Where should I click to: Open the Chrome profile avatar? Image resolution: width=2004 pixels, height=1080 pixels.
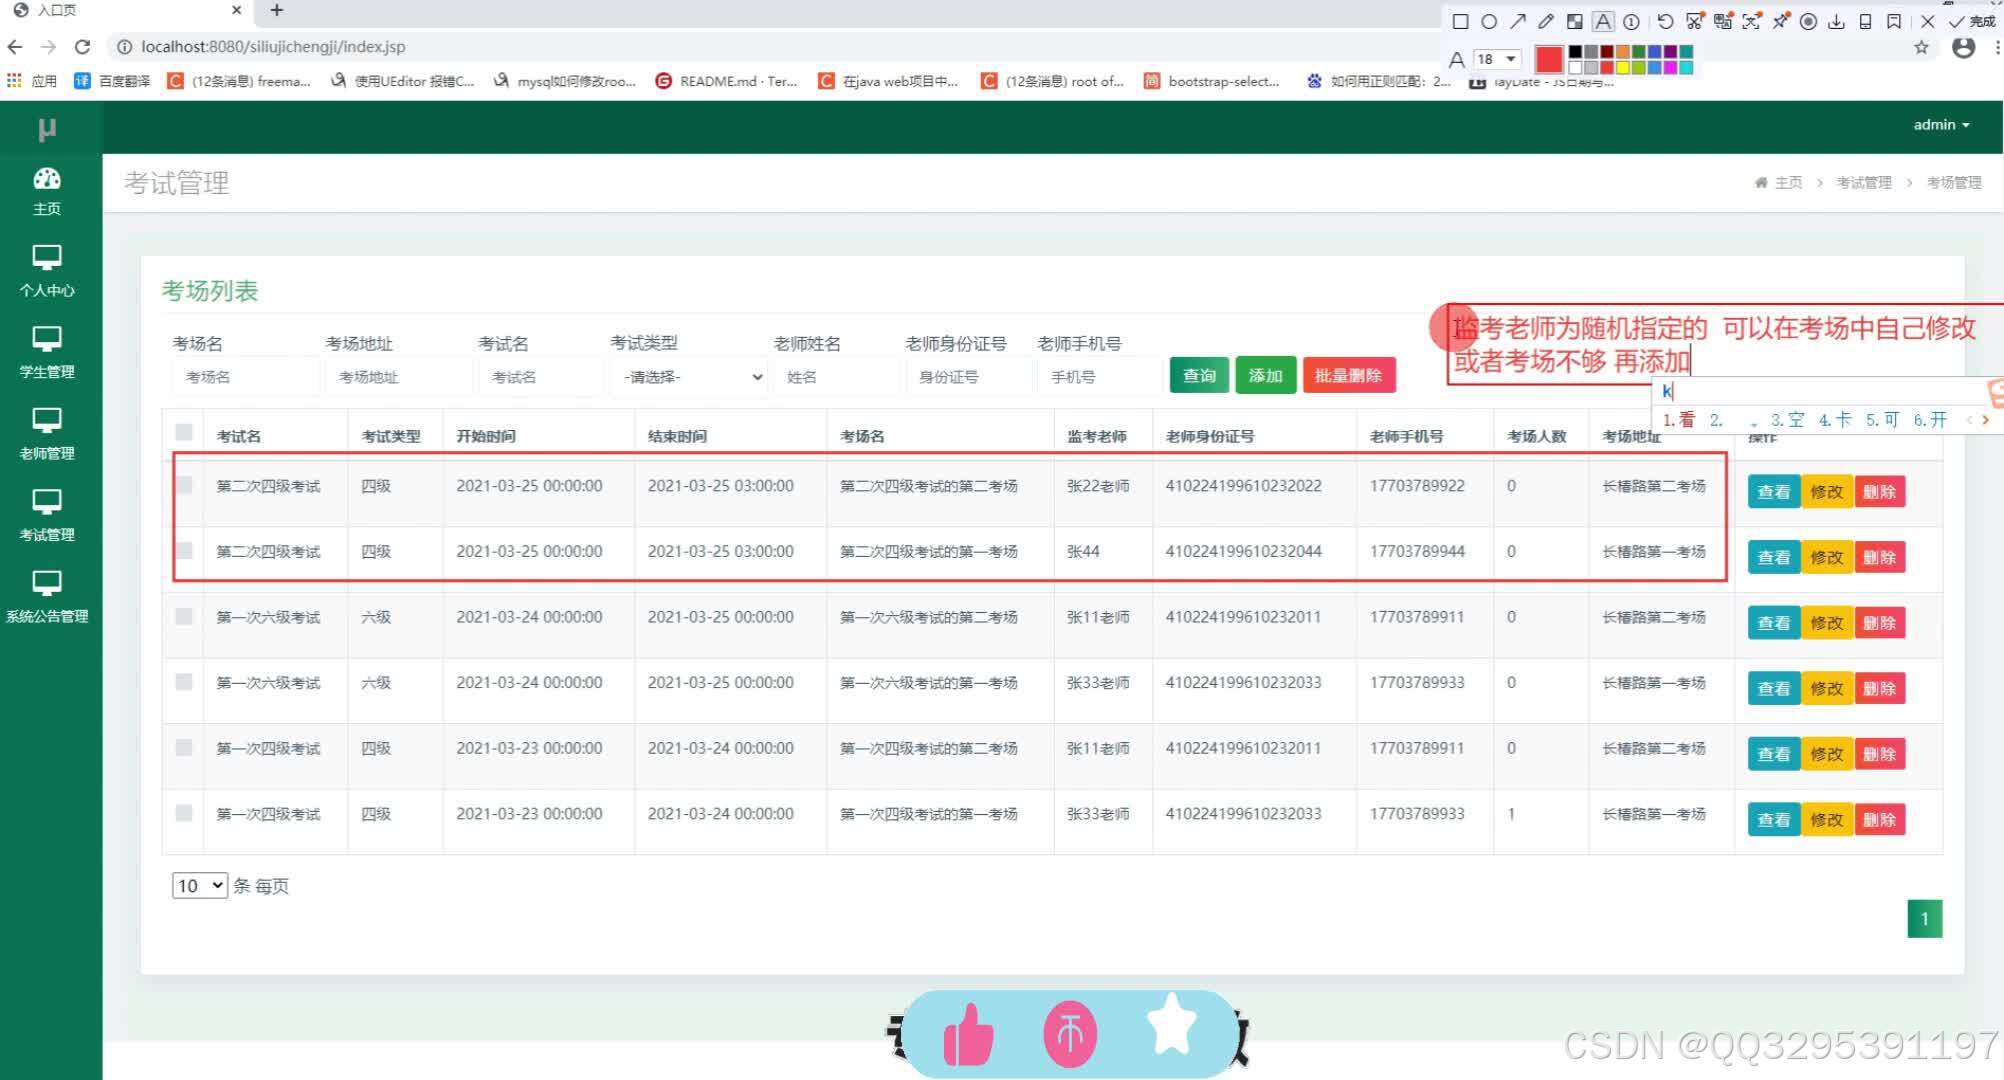tap(1963, 47)
